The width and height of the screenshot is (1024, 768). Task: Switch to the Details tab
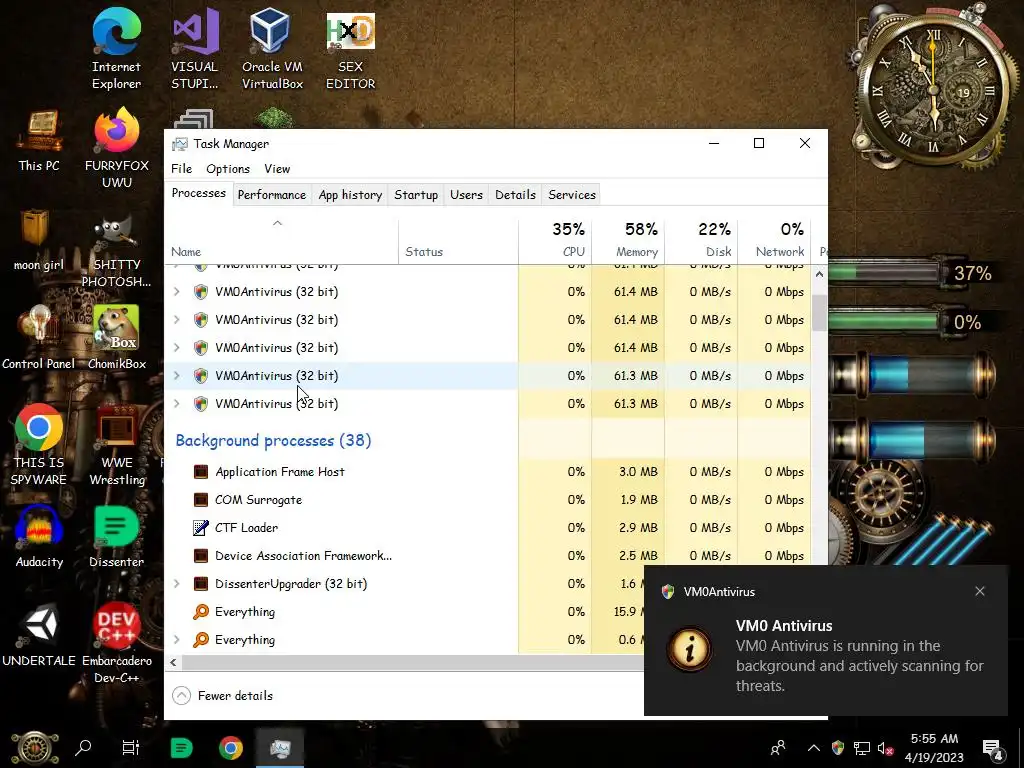[515, 195]
